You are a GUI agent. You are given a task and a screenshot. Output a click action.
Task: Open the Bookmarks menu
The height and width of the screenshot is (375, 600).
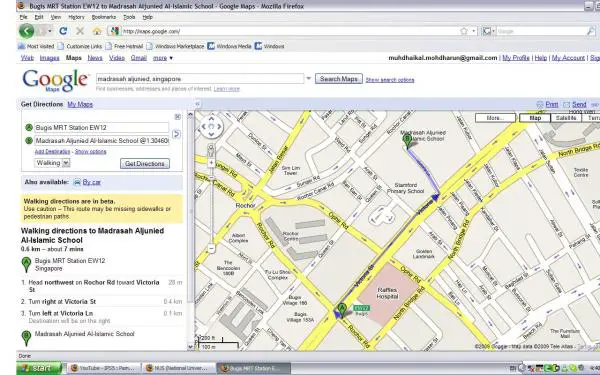[104, 17]
